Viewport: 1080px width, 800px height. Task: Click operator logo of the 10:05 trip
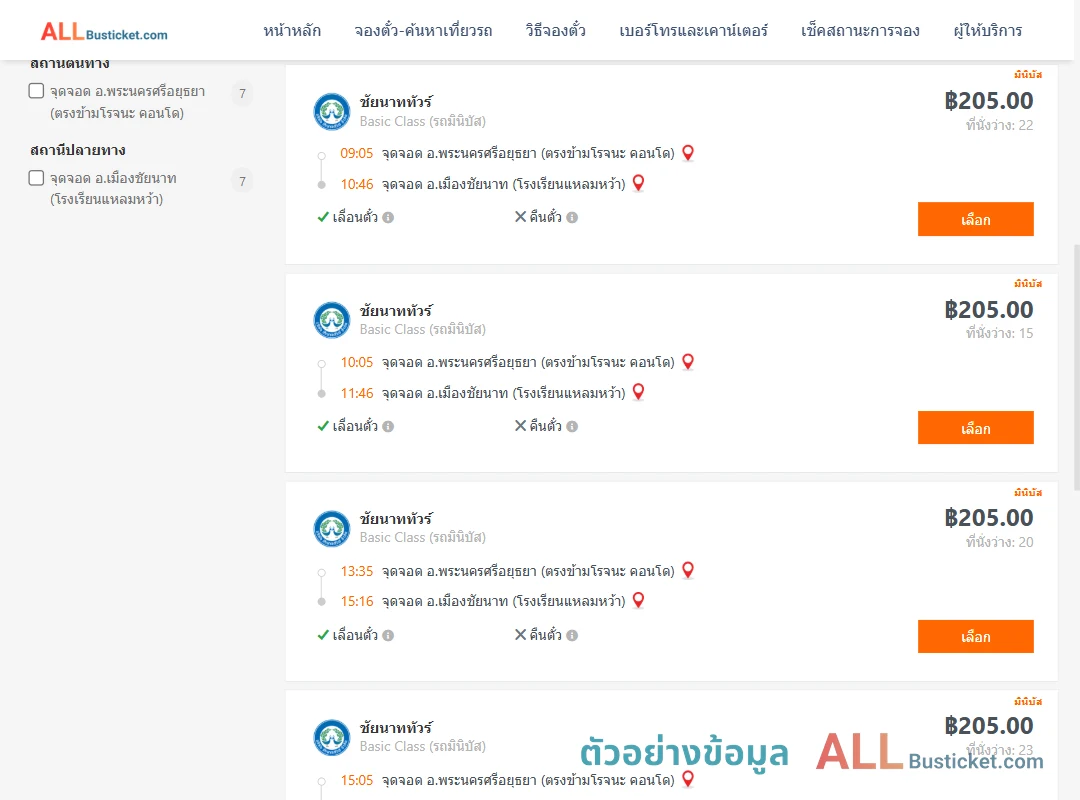[332, 320]
